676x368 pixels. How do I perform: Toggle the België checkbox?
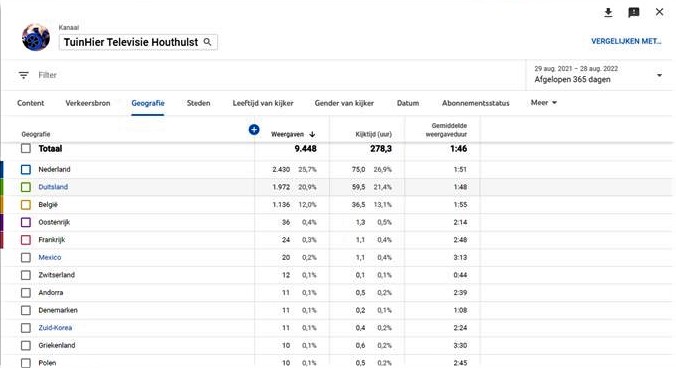[x=26, y=205]
